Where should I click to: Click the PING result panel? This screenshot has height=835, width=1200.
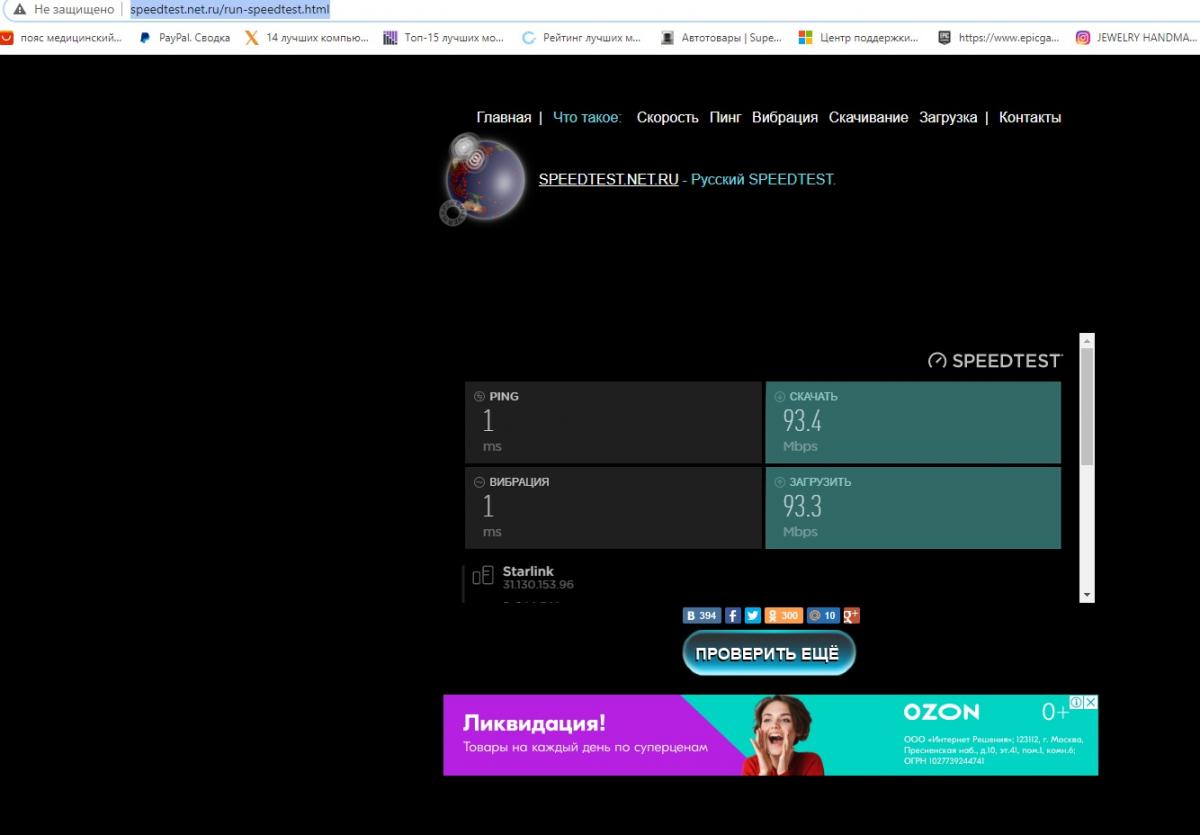(x=613, y=422)
